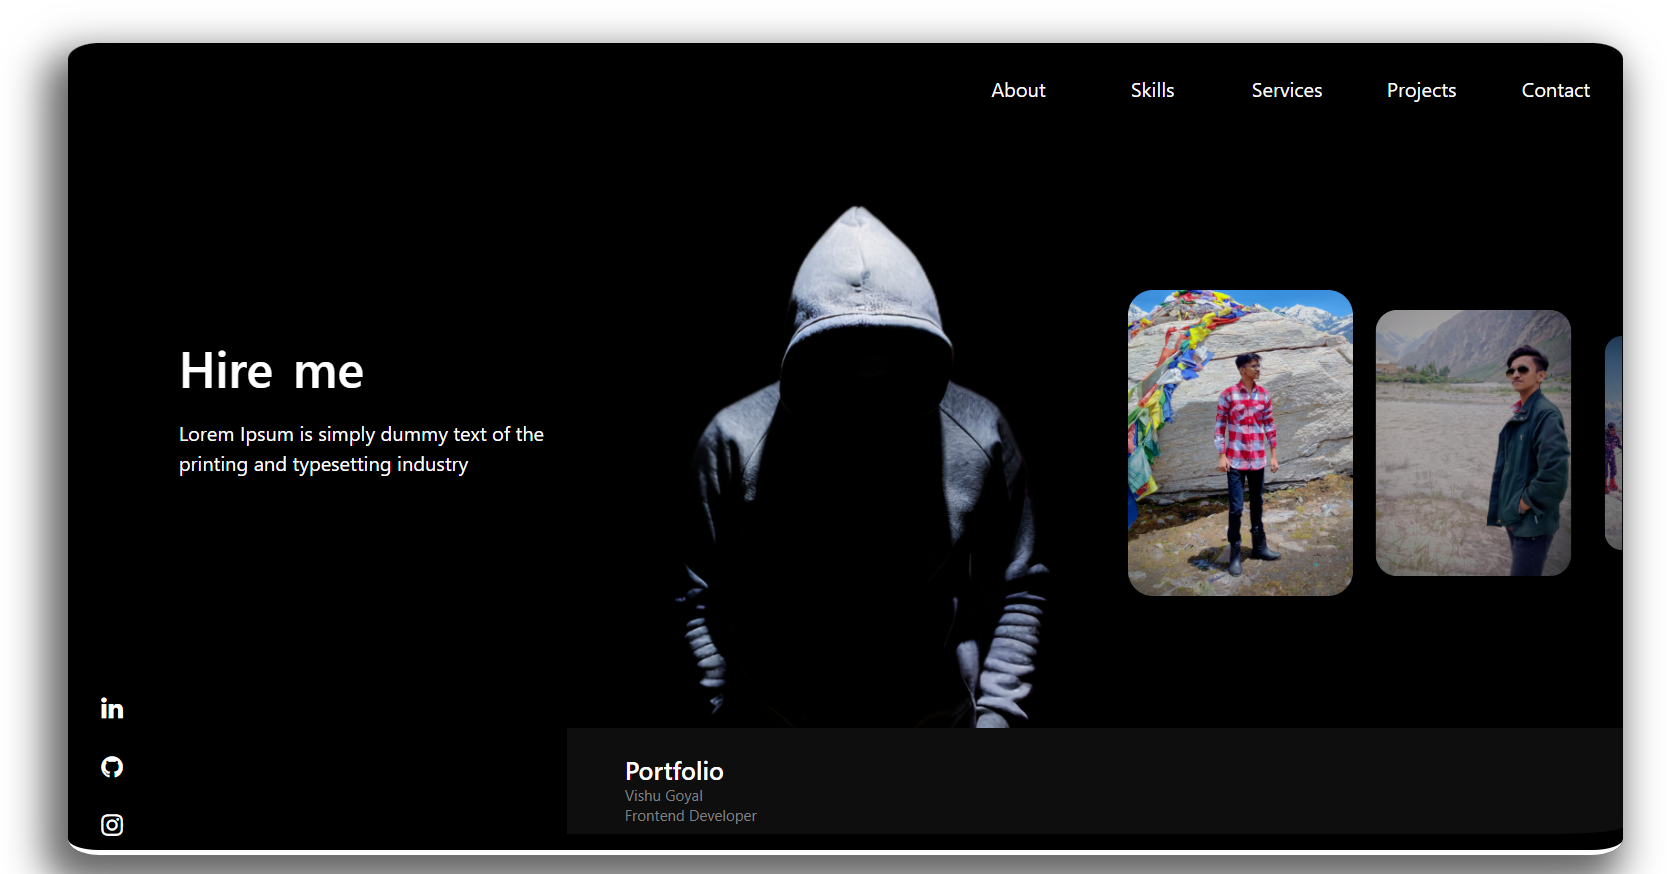Click the Lorem Ipsum description paragraph

pyautogui.click(x=361, y=449)
